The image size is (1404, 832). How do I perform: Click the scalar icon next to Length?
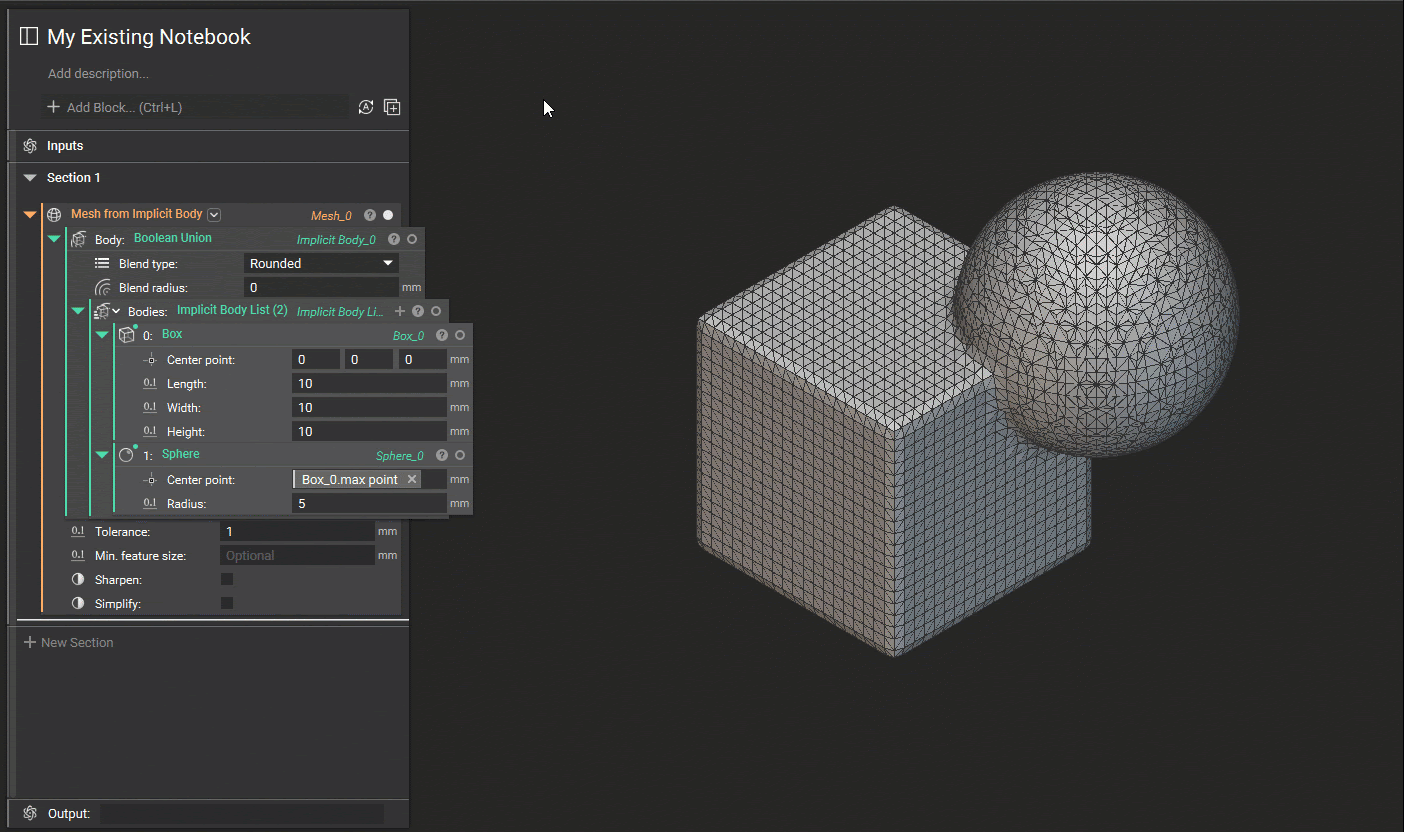point(150,383)
